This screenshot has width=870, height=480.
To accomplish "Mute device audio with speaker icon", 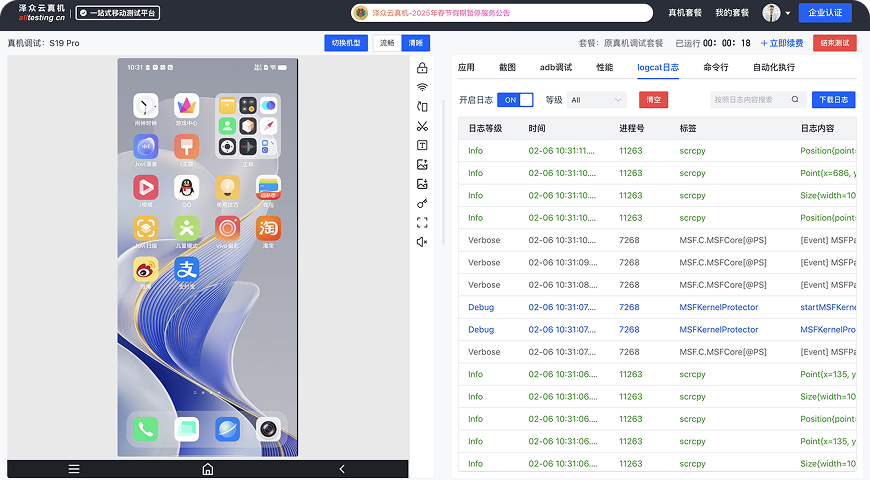I will pyautogui.click(x=422, y=242).
